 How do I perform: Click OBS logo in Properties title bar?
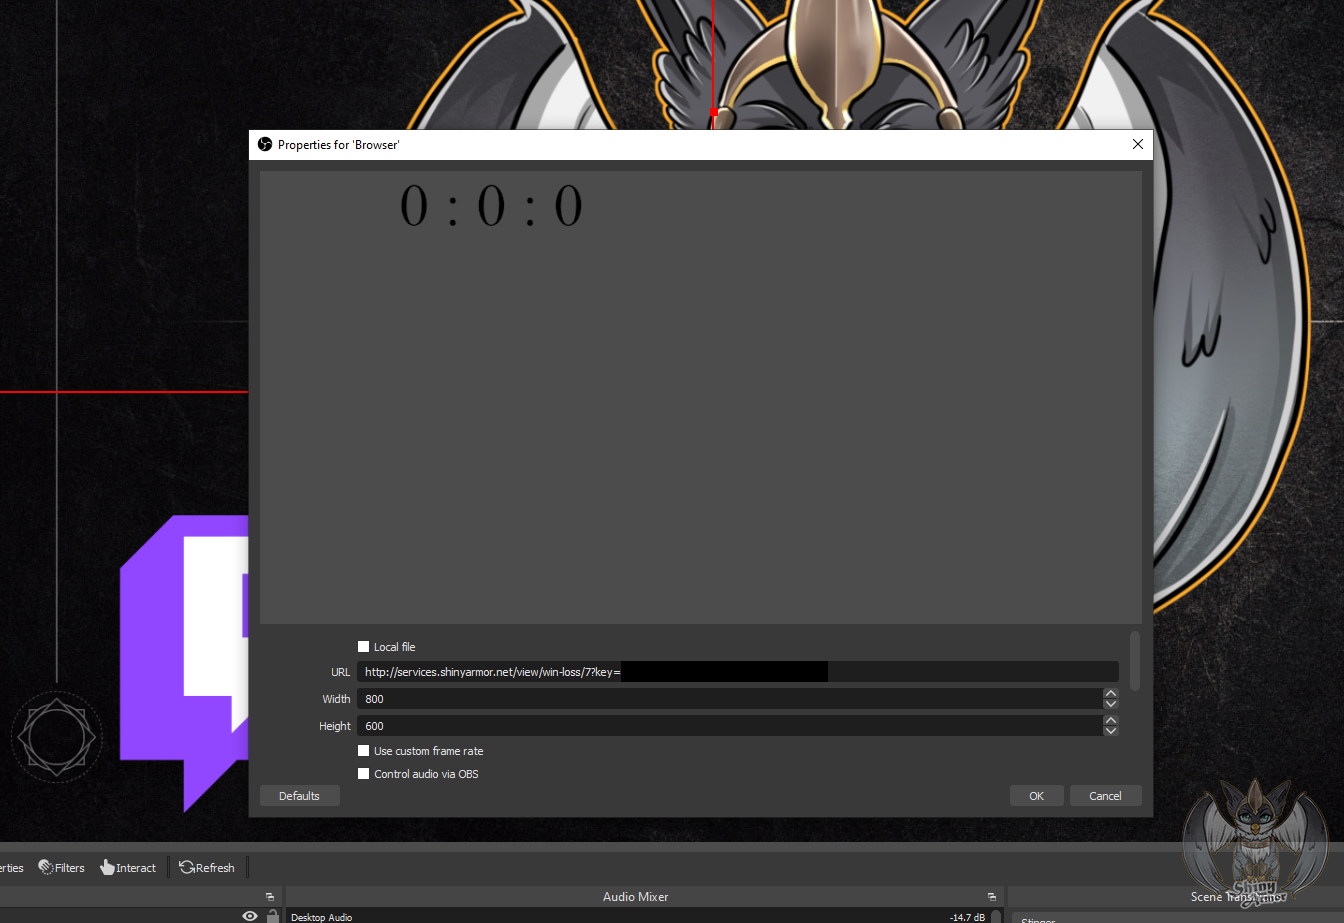[265, 144]
